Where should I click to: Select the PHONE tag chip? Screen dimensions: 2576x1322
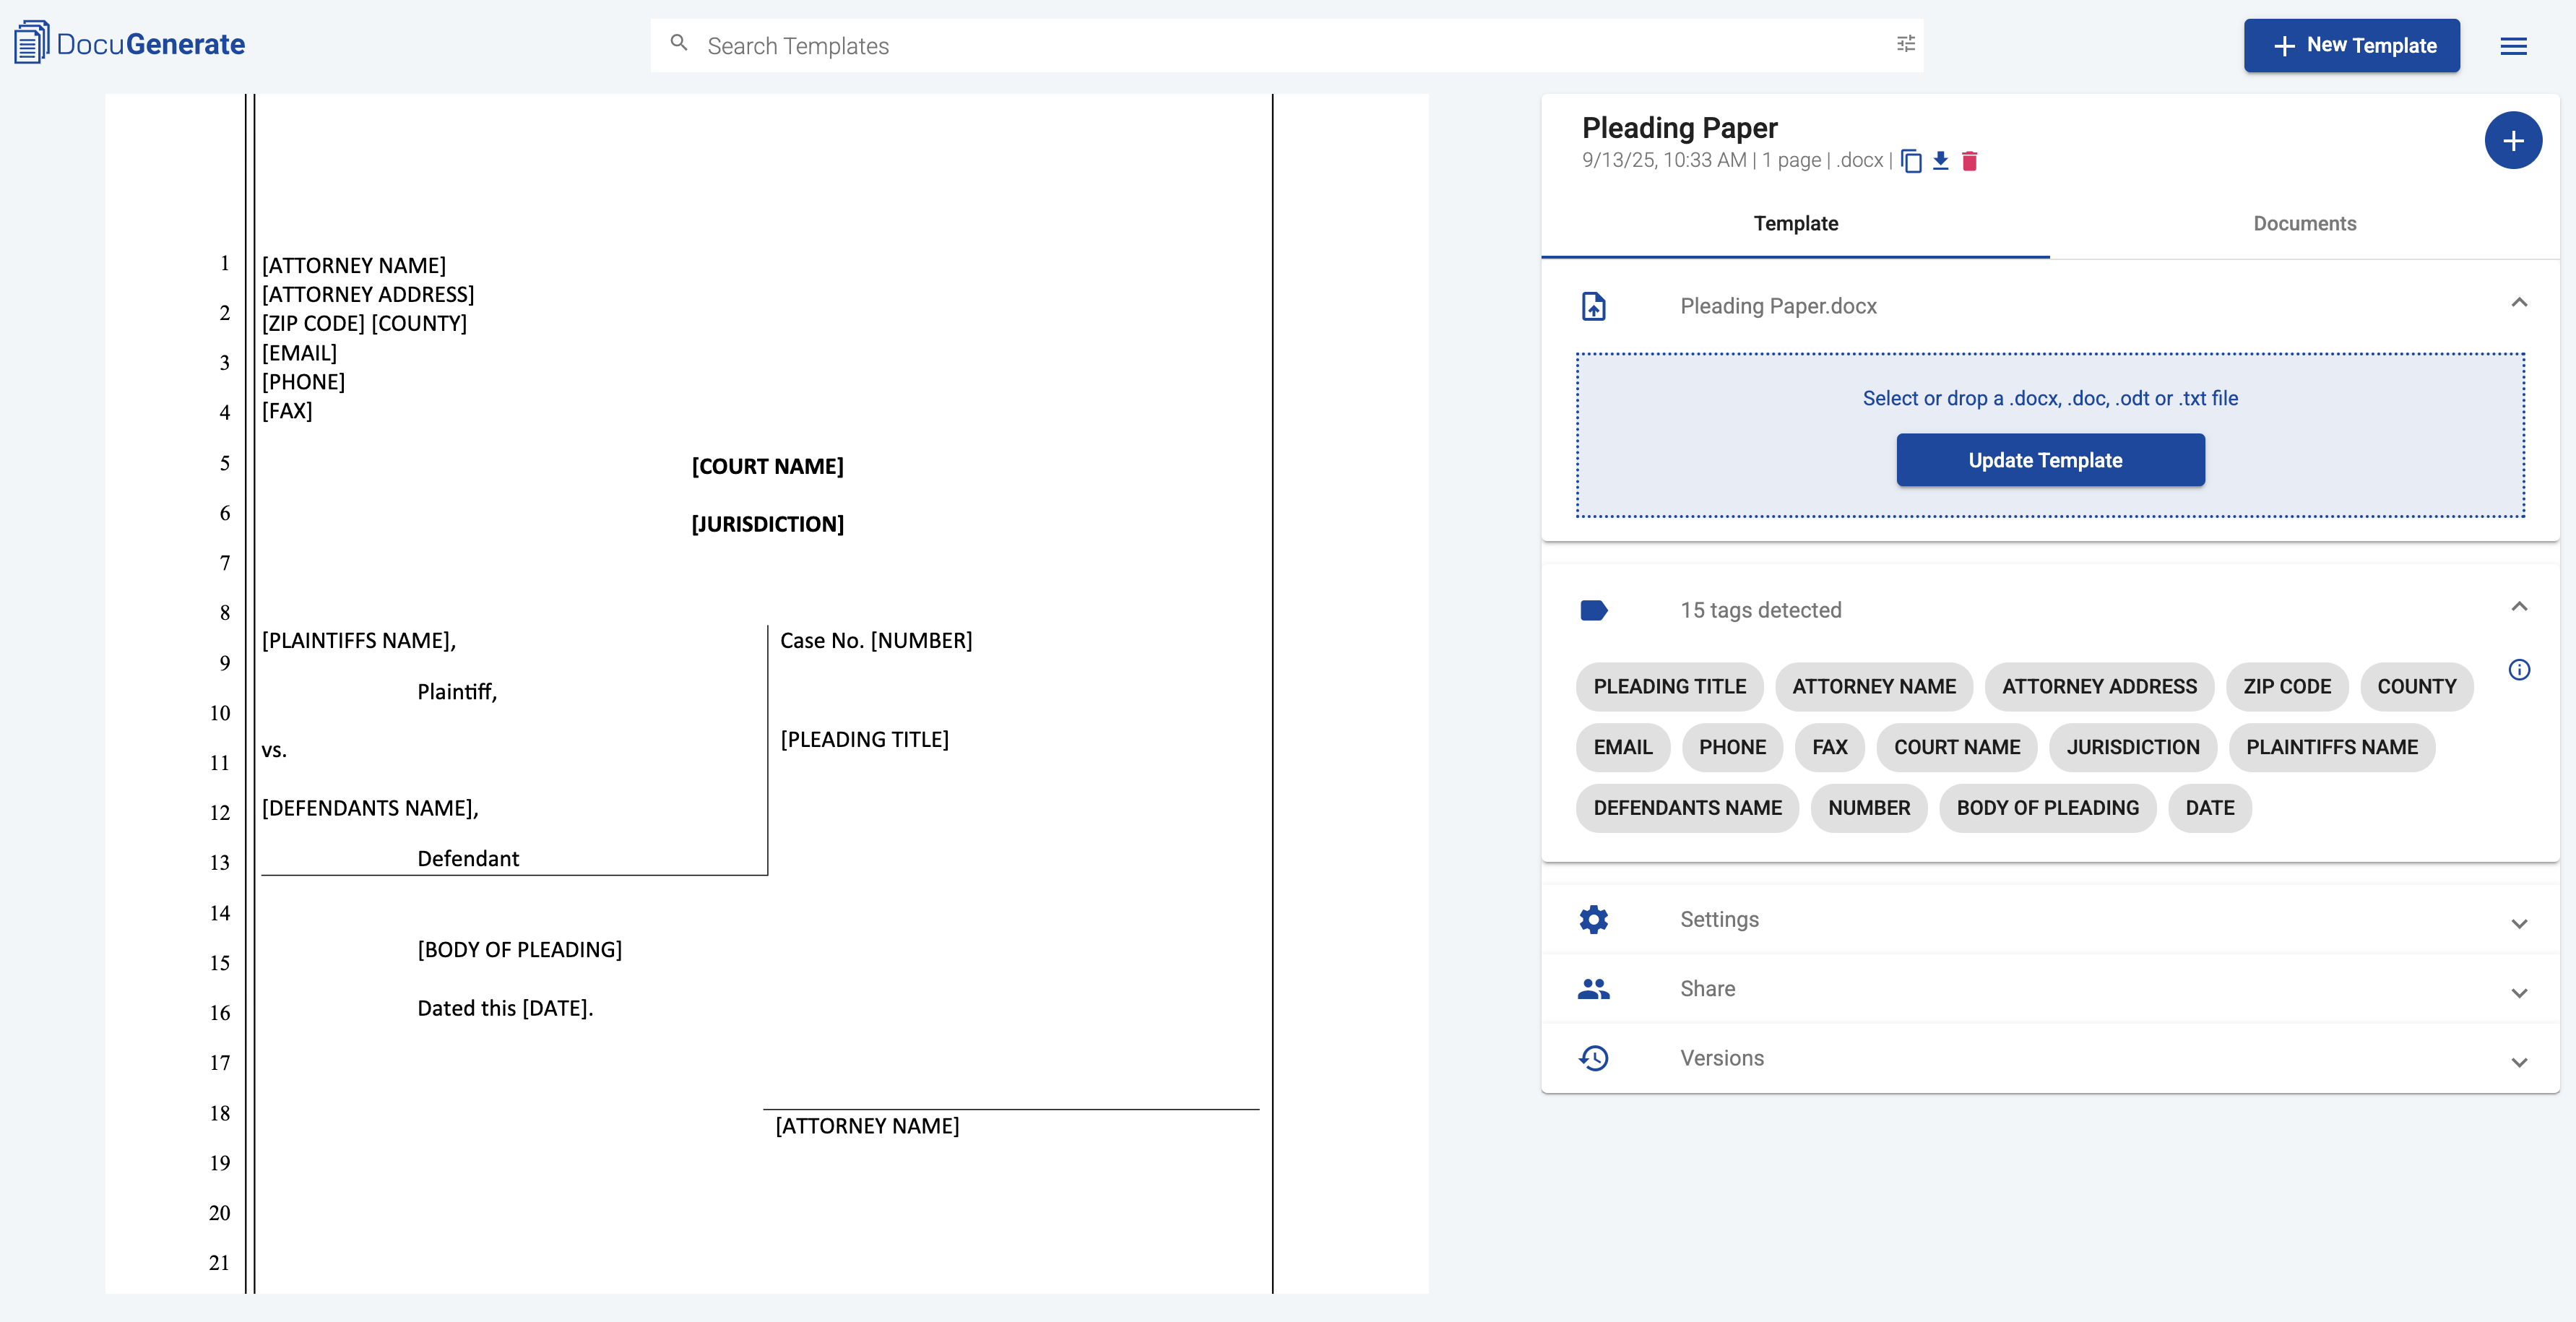tap(1732, 748)
